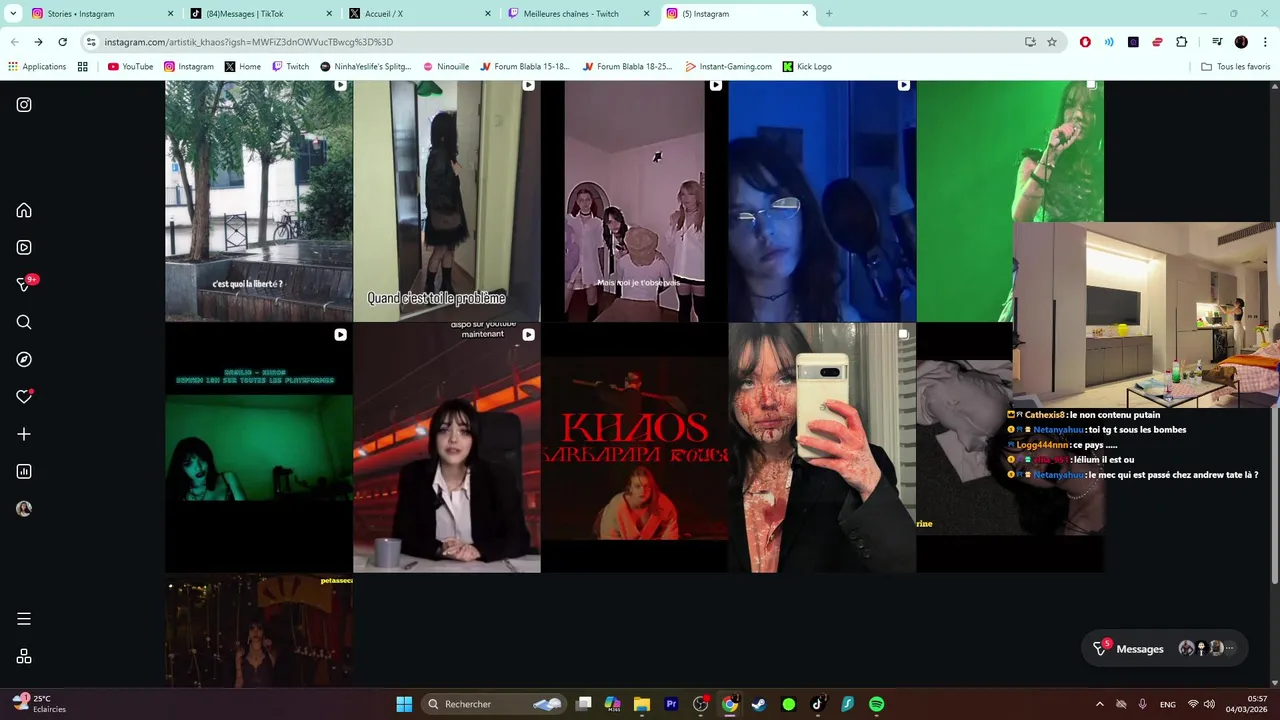Open the mirror selfie with phone post
This screenshot has height=720, width=1280.
point(822,448)
